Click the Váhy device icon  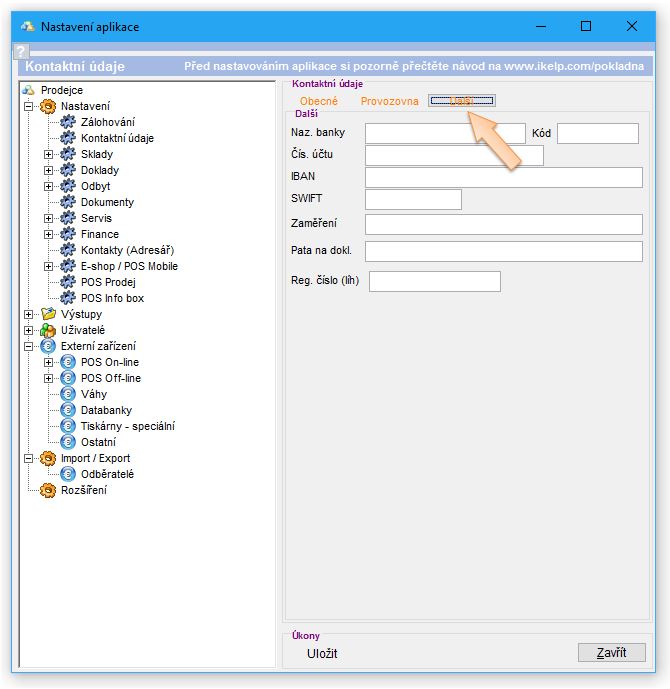tap(68, 394)
